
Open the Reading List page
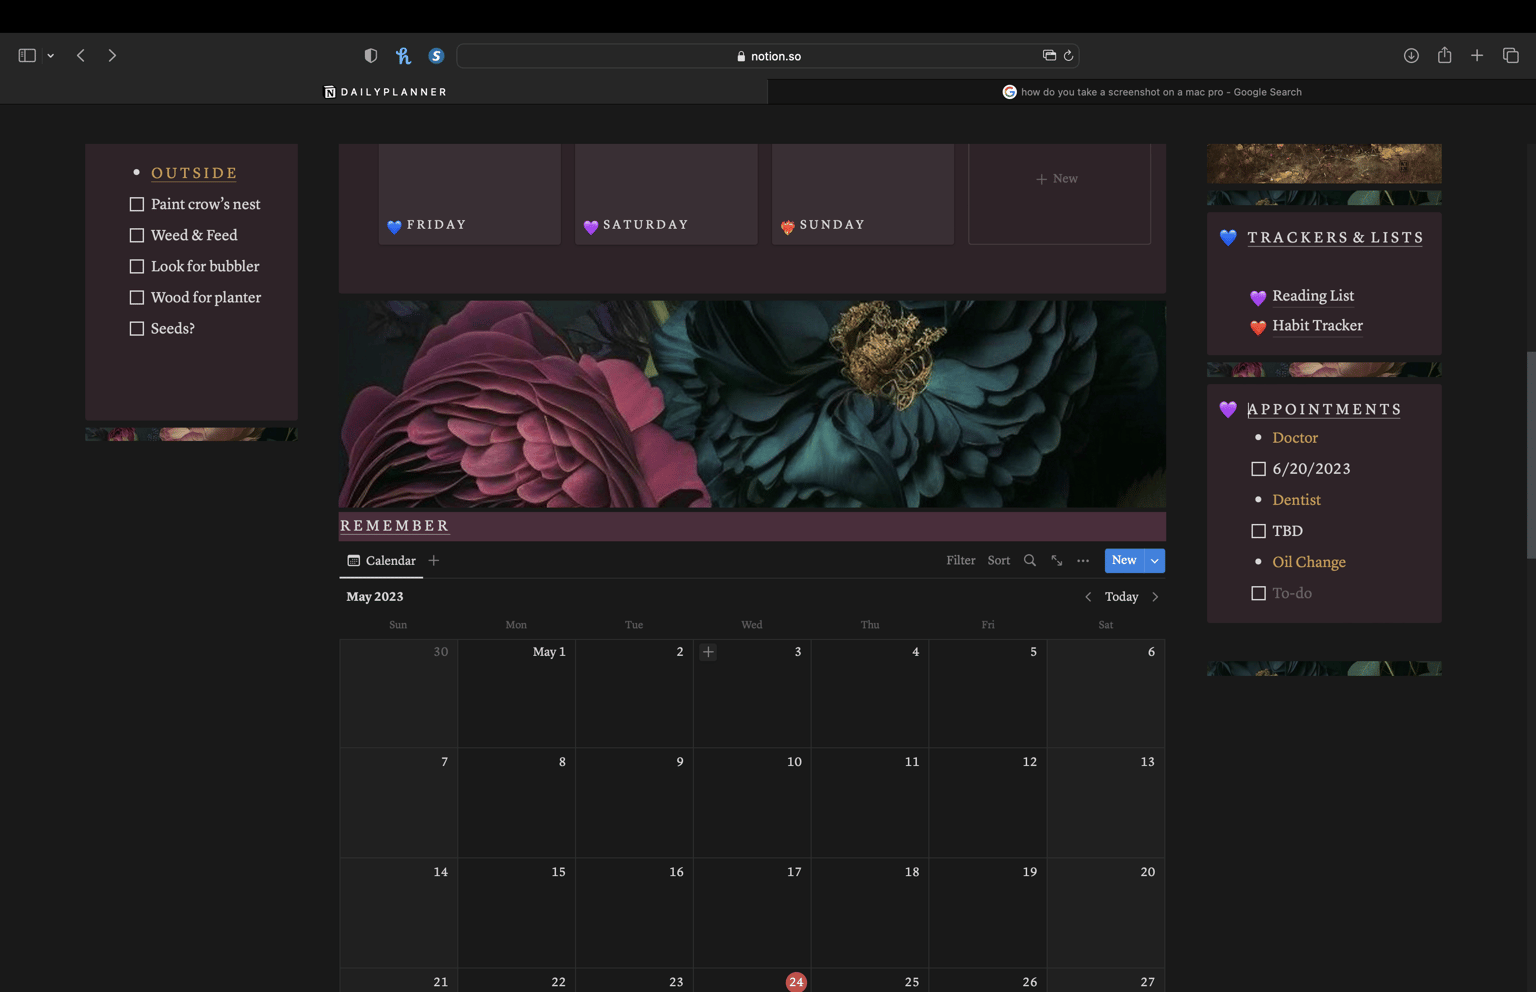[1313, 296]
